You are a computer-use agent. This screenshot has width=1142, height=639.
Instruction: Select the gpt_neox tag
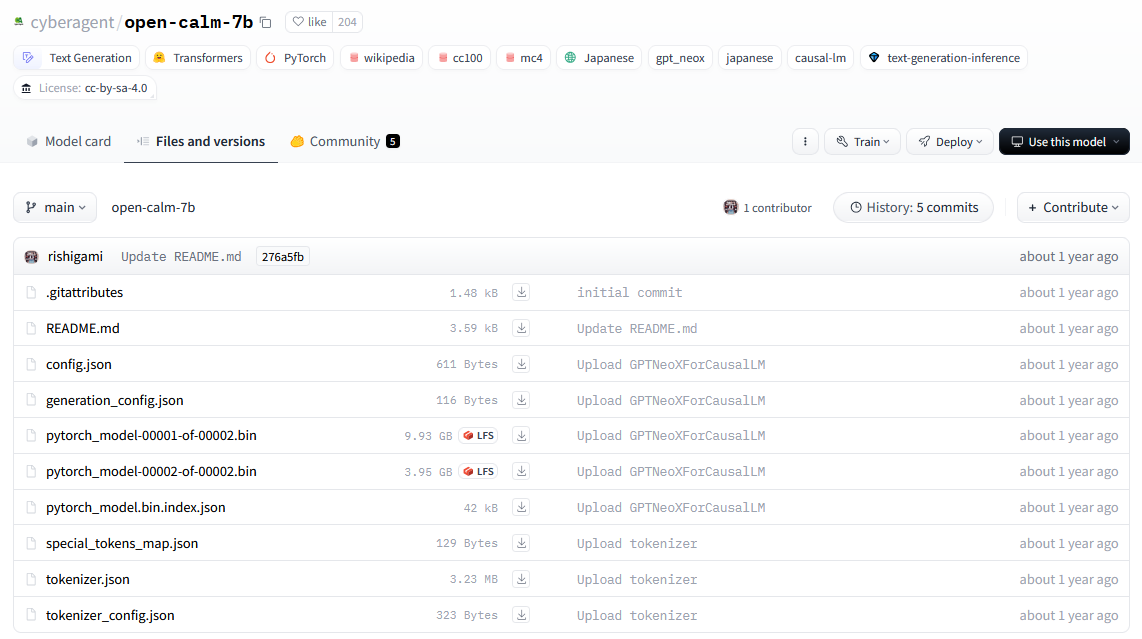[x=680, y=58]
